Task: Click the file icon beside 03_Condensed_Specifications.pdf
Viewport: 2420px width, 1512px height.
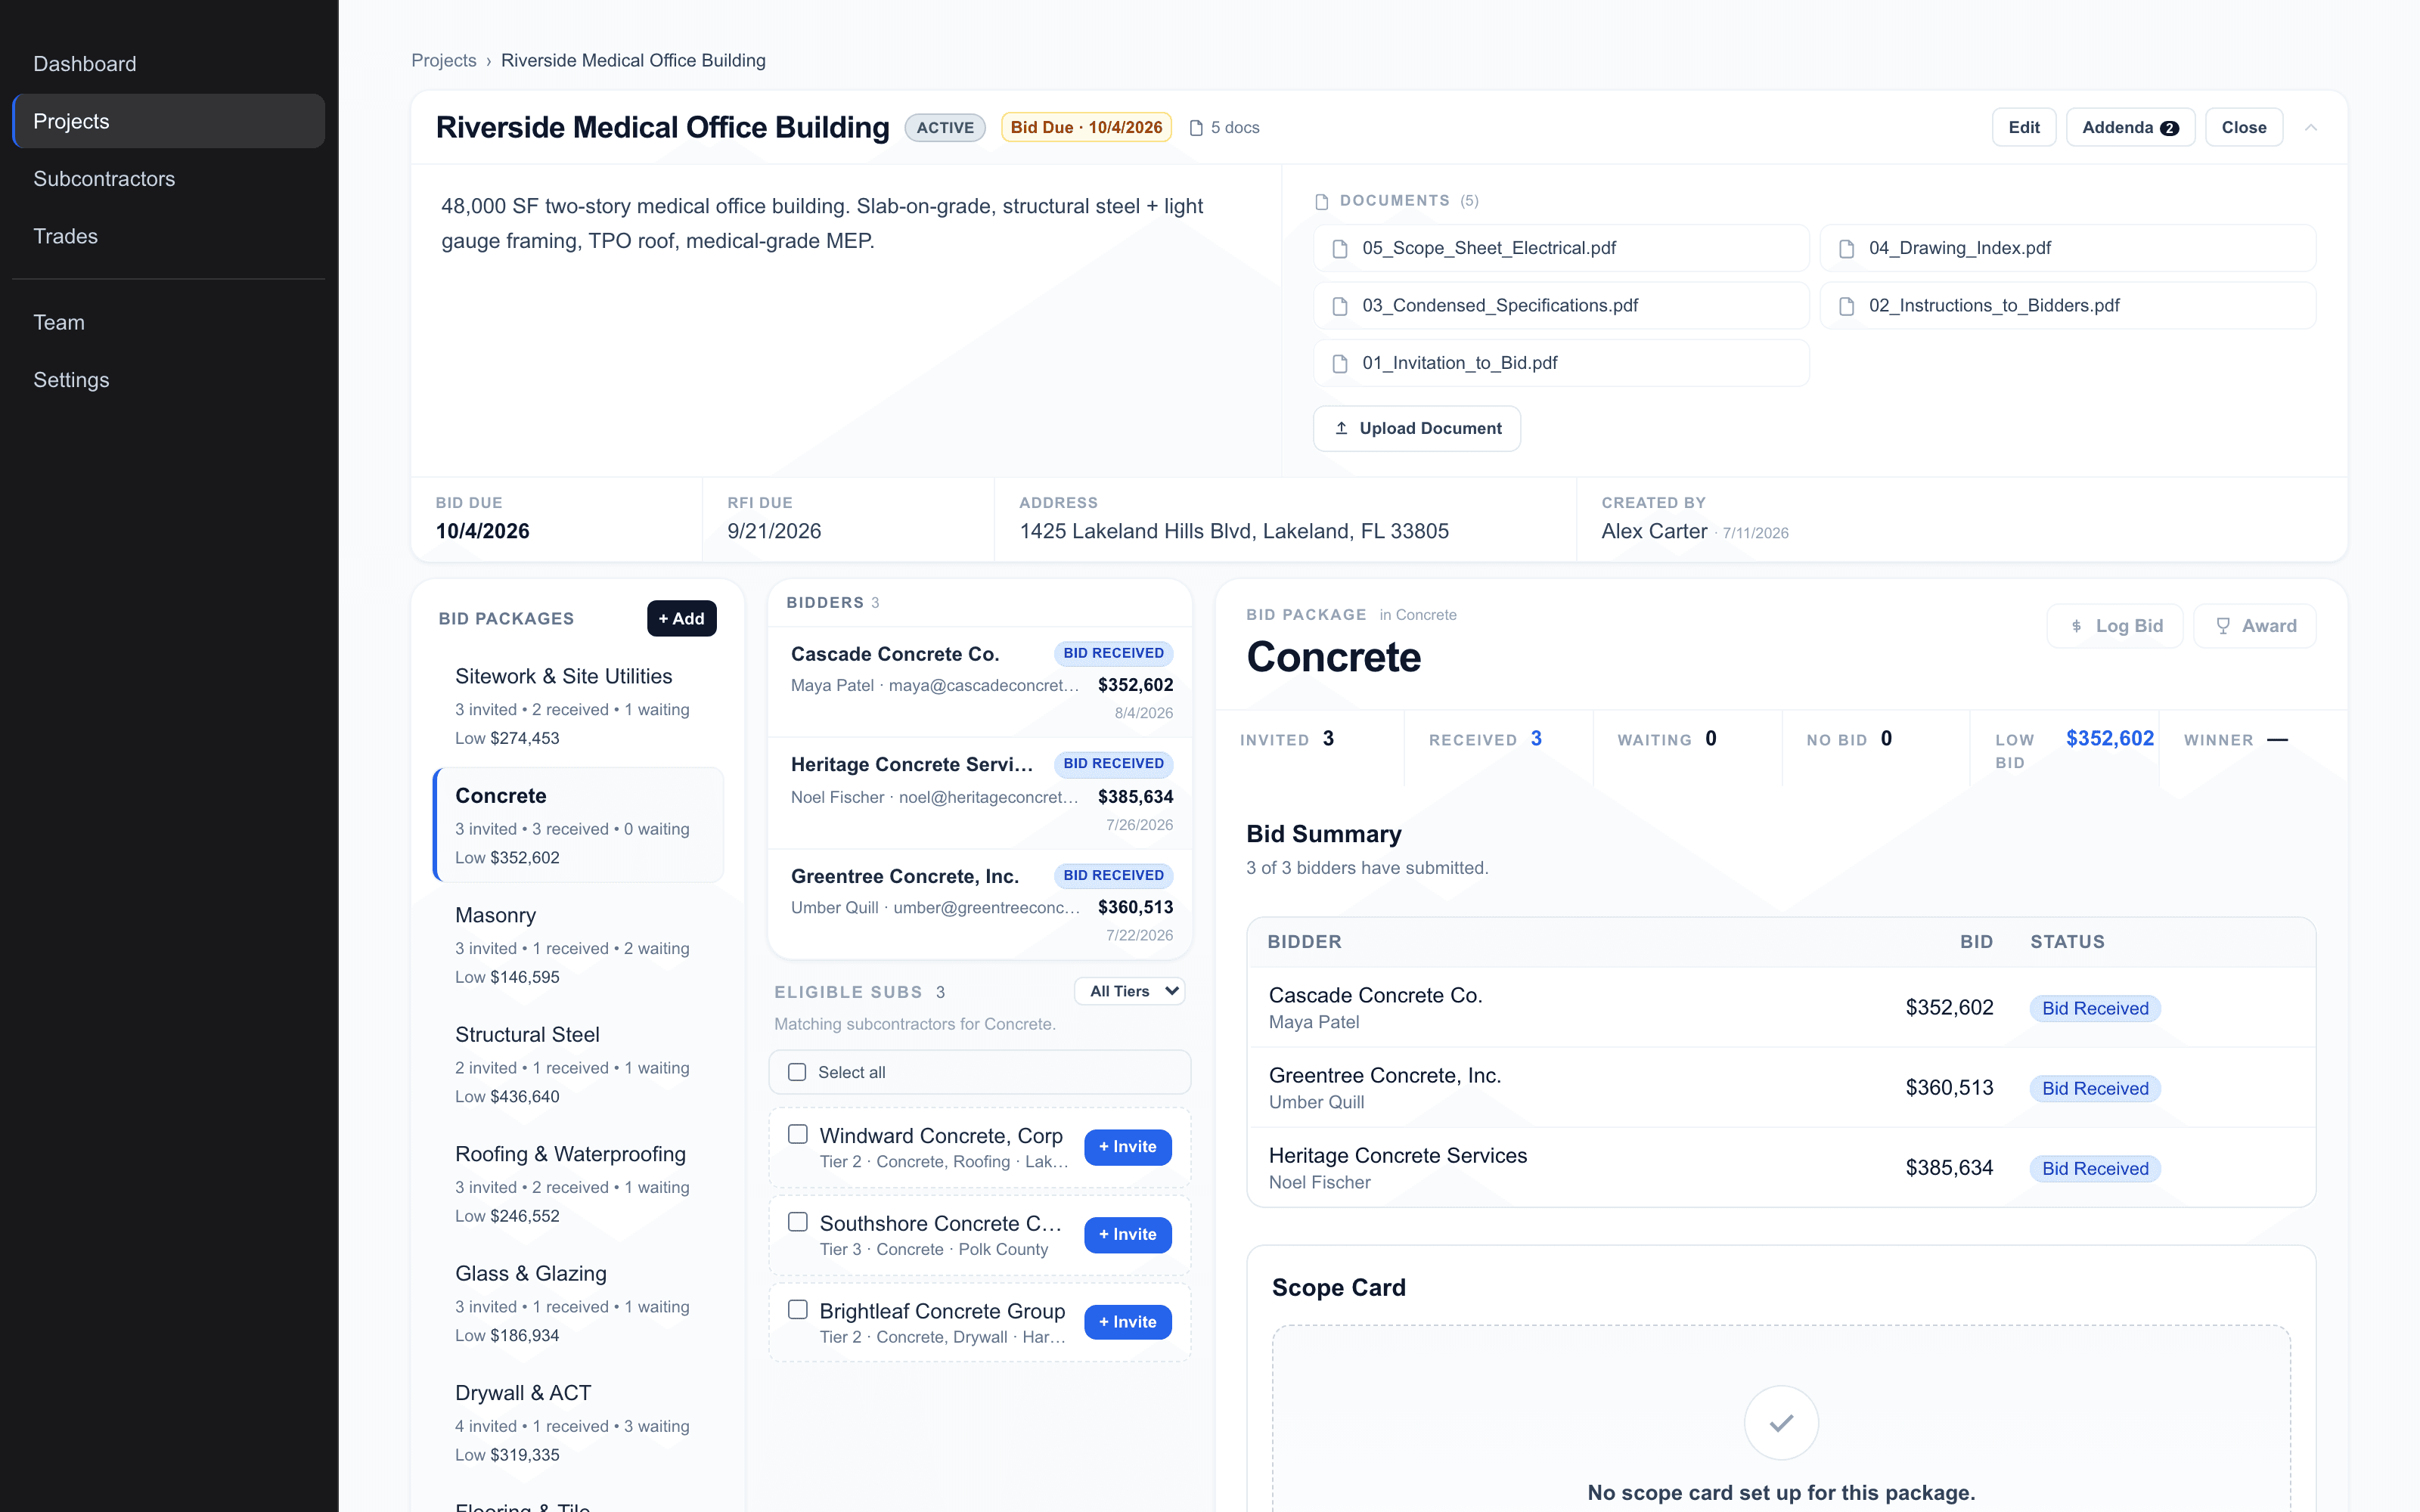Action: pos(1340,306)
